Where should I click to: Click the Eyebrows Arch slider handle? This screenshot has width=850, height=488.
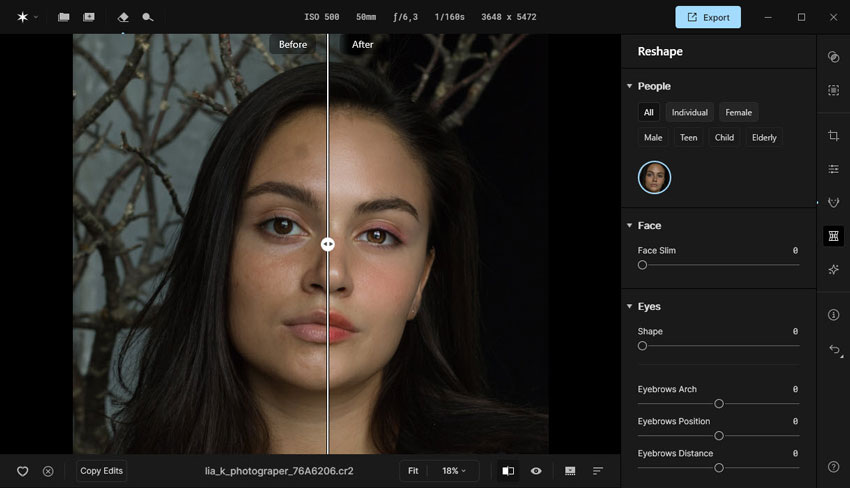(x=719, y=404)
